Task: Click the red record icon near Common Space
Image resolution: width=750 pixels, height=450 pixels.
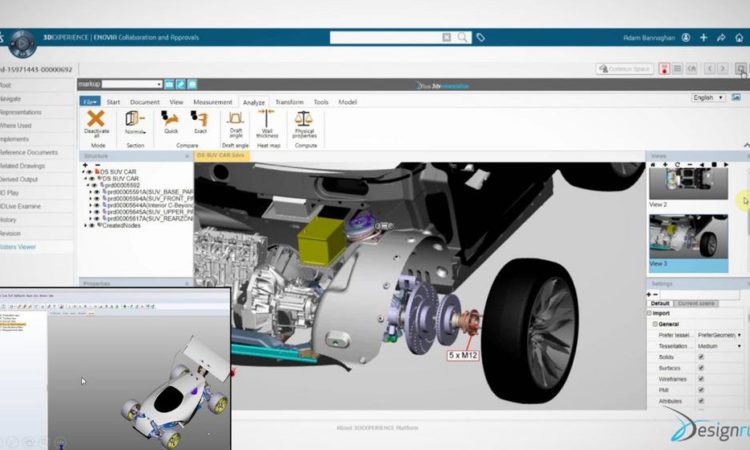Action: 664,69
